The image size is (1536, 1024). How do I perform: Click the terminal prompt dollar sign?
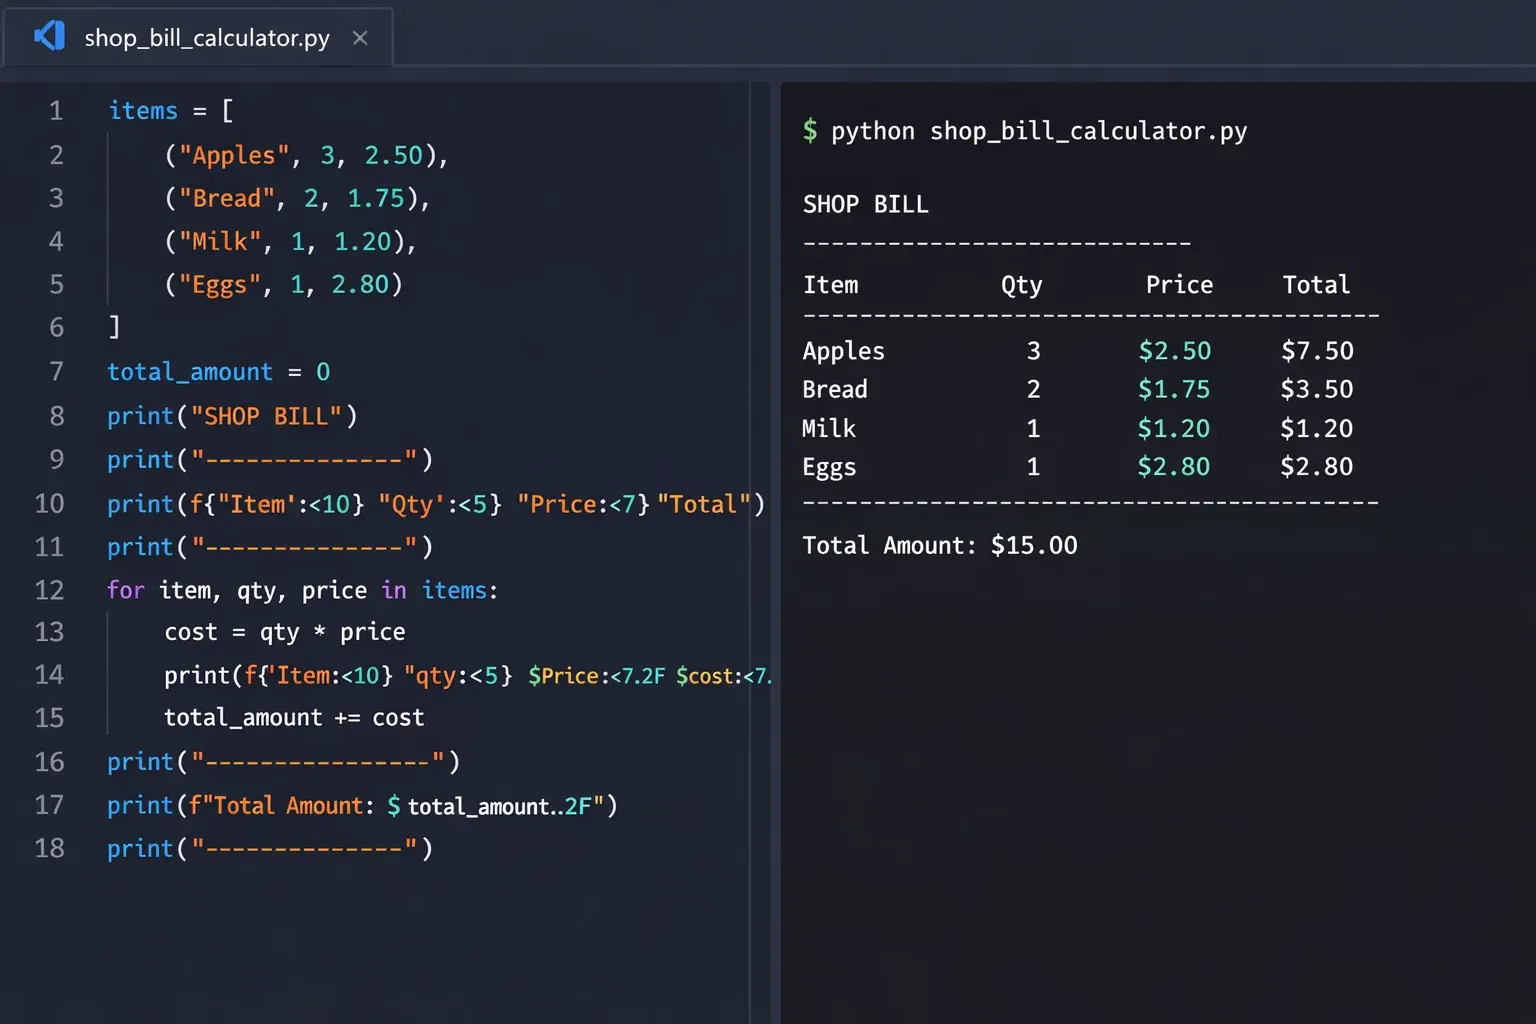(810, 131)
